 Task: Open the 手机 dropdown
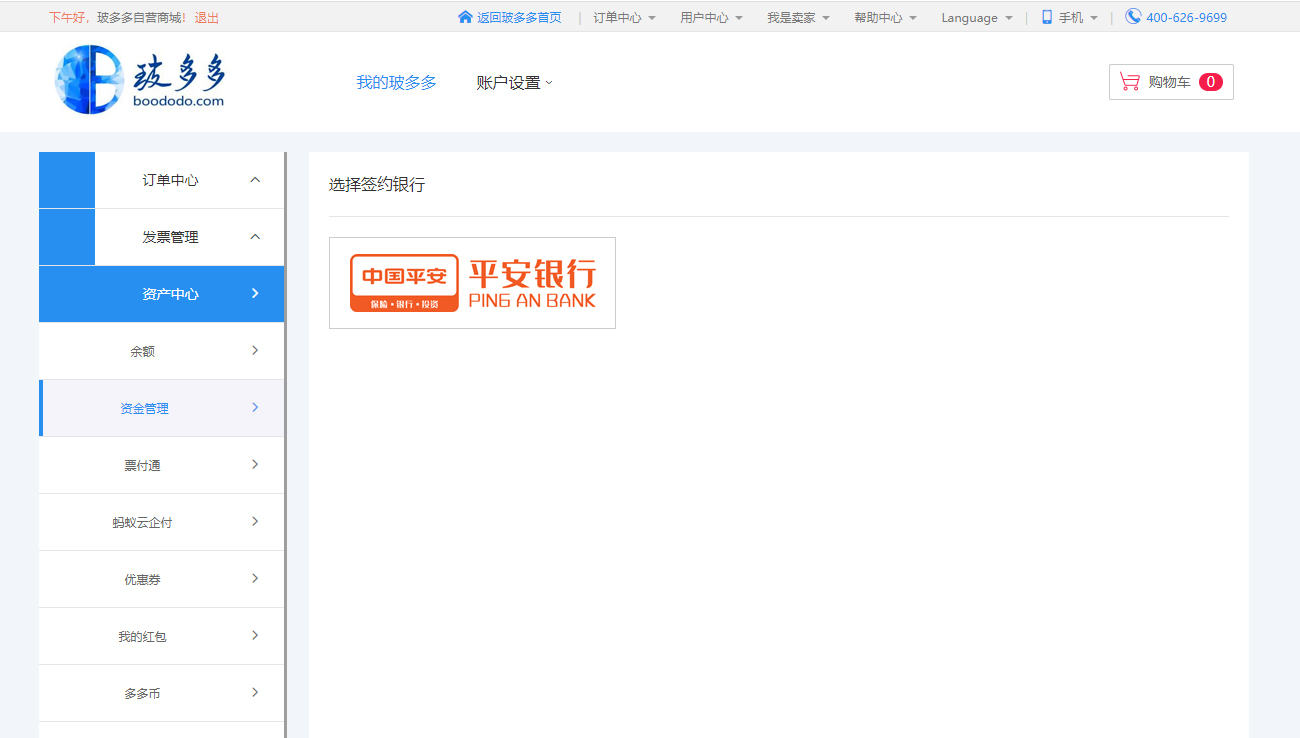pos(1078,18)
